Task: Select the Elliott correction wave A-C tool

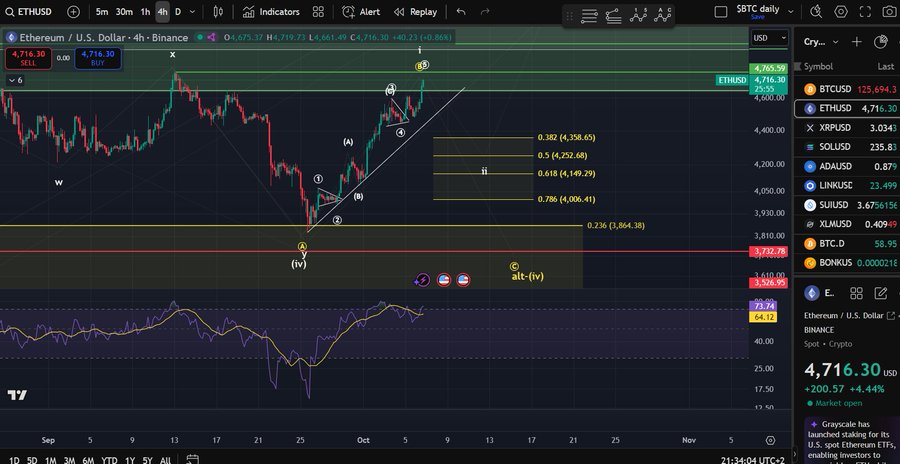Action: pos(662,16)
